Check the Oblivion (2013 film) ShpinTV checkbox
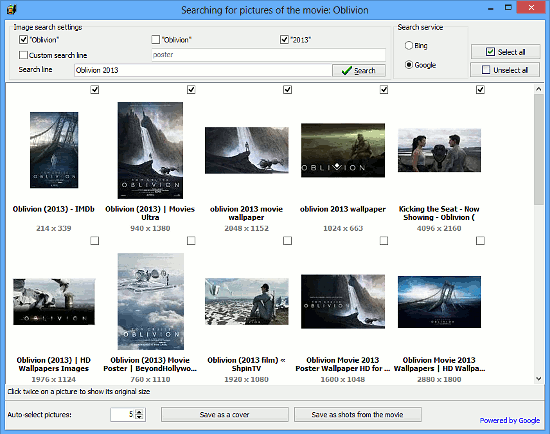 288,240
